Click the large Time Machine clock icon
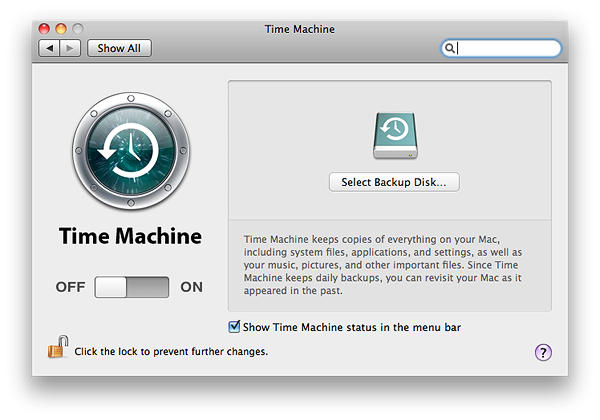Screen dimensions: 600x420 pyautogui.click(x=129, y=151)
